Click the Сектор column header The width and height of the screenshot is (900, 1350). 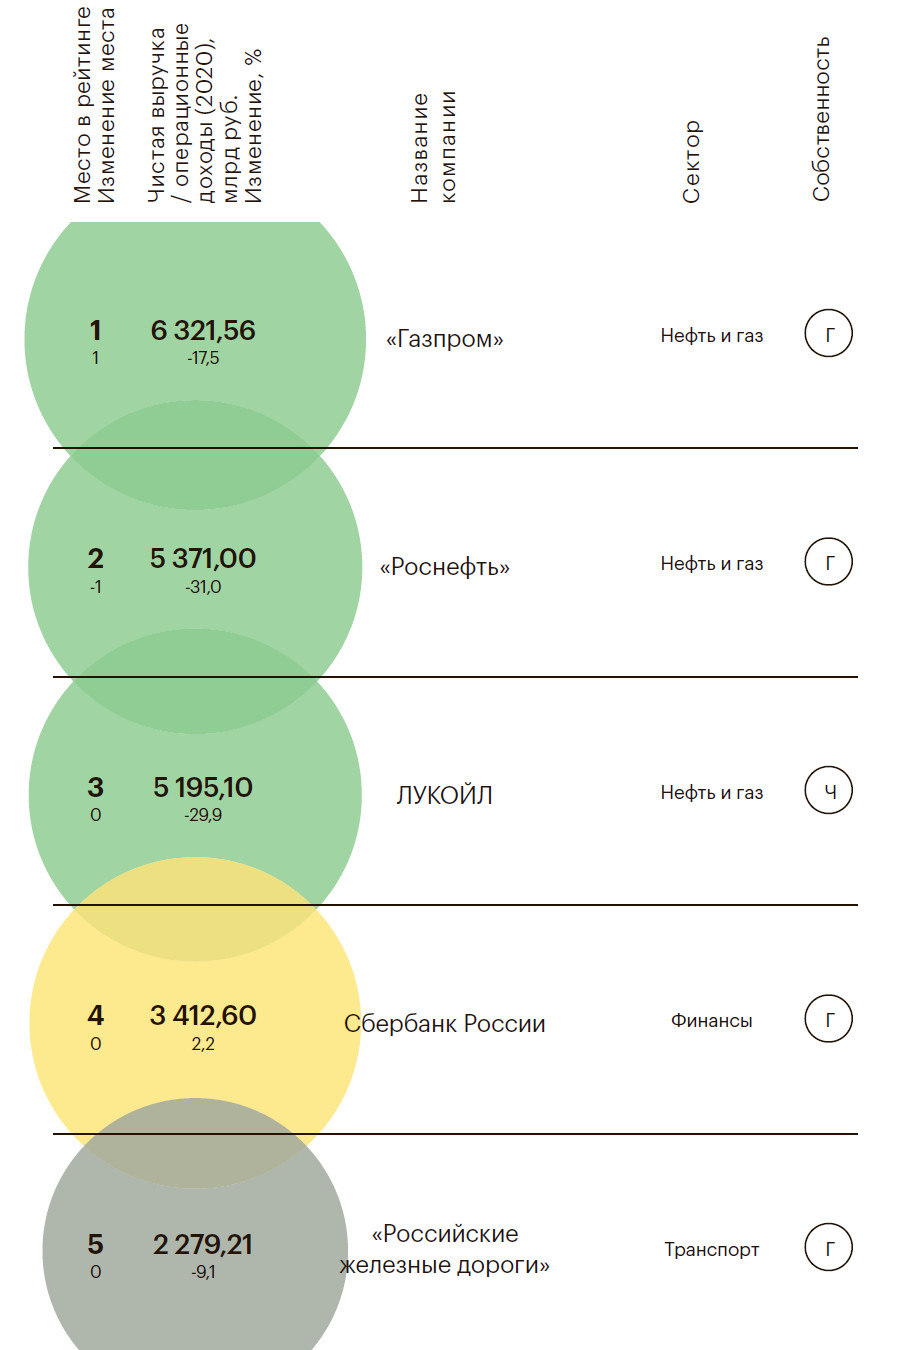tap(692, 161)
